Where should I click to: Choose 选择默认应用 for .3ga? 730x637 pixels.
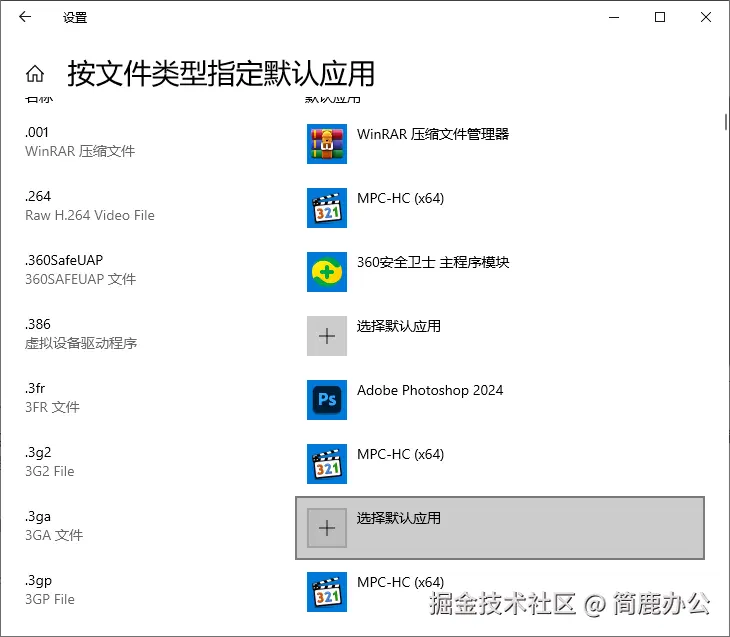tap(500, 528)
